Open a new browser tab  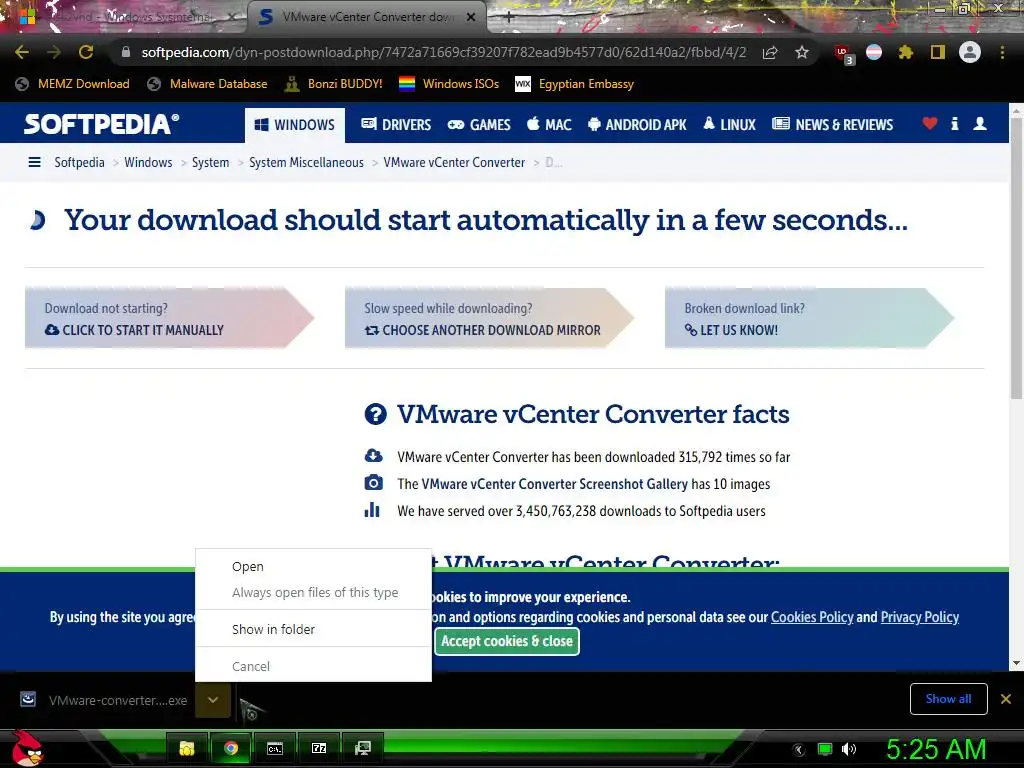pos(509,18)
